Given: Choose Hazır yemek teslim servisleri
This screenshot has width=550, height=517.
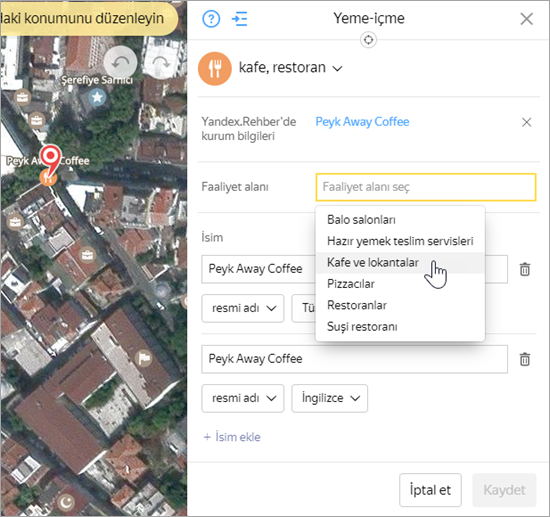Looking at the screenshot, I should pyautogui.click(x=400, y=241).
